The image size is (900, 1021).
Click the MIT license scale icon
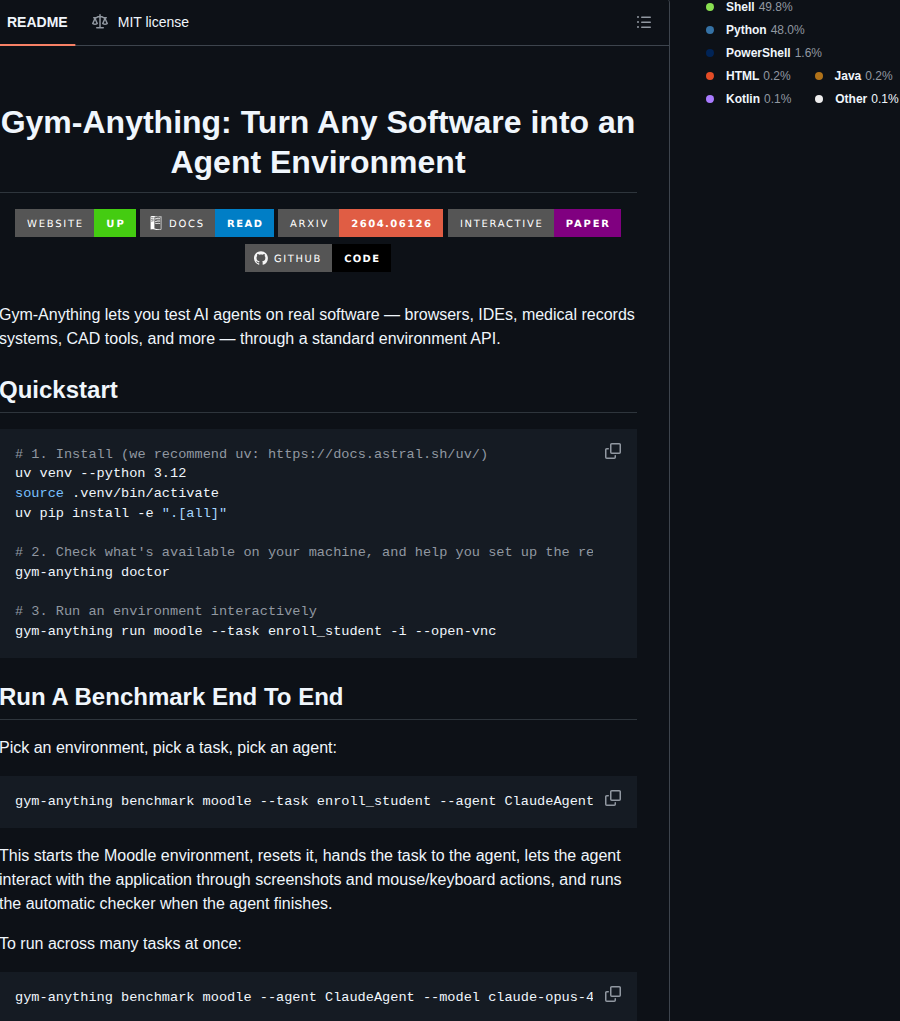(x=100, y=22)
